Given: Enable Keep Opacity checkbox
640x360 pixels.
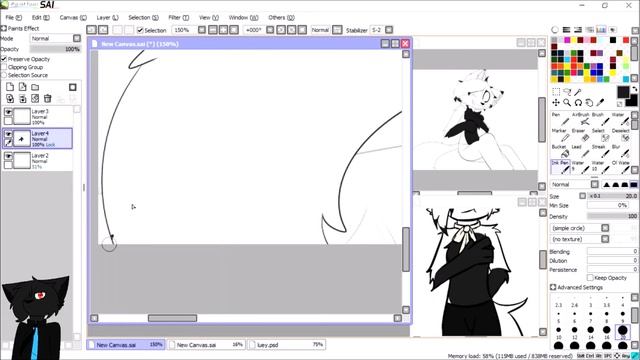Looking at the screenshot, I should click(x=590, y=278).
